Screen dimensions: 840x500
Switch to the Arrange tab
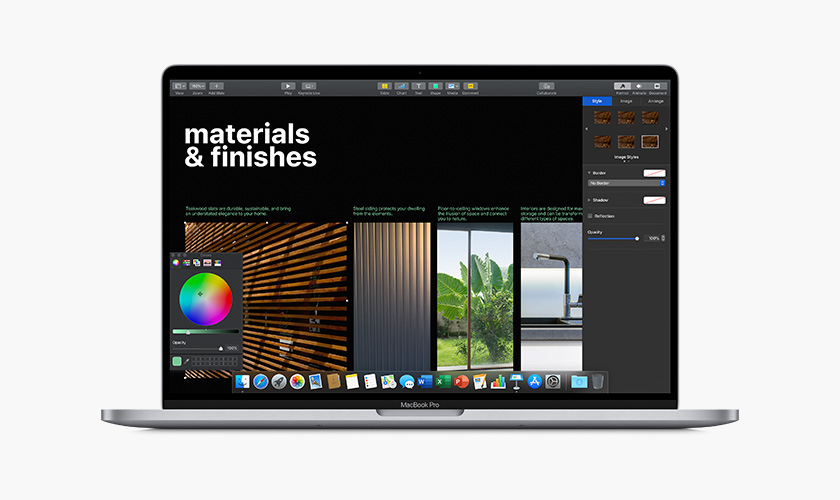pos(655,101)
